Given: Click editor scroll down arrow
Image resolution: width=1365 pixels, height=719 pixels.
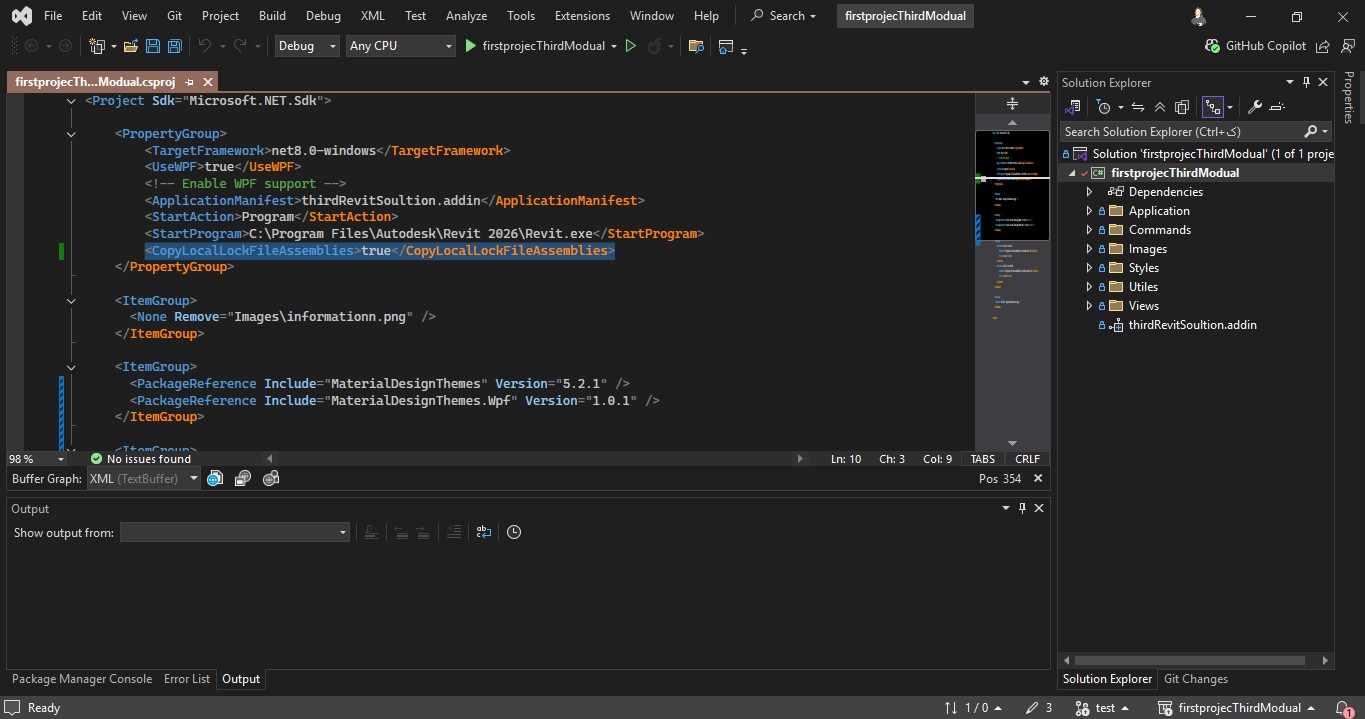Looking at the screenshot, I should pos(1012,443).
